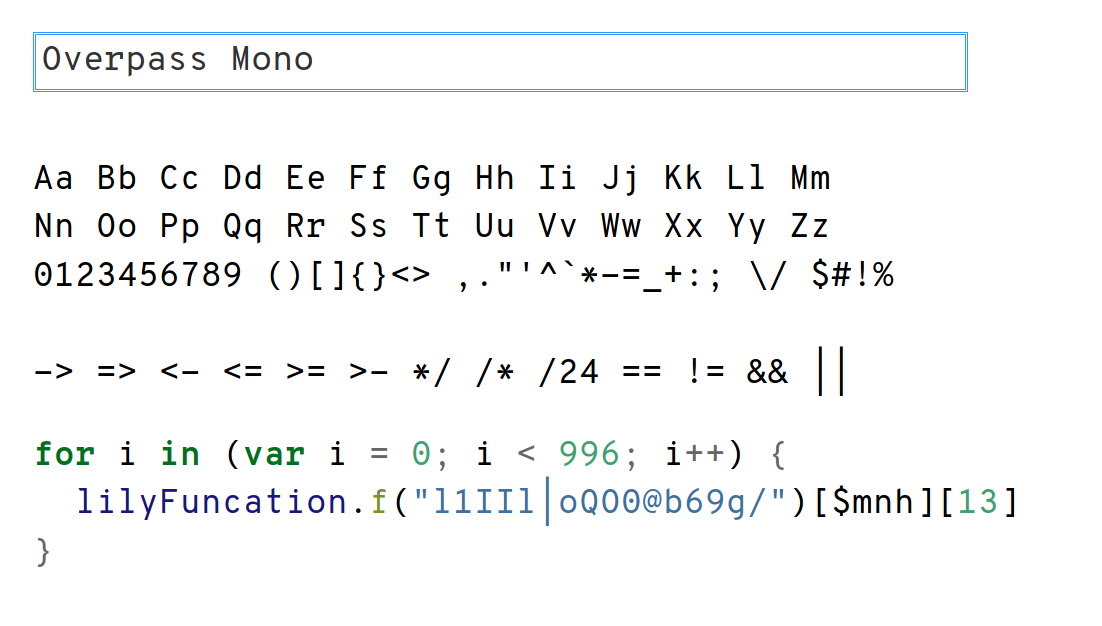Image resolution: width=1102 pixels, height=626 pixels.
Task: Click the '$#!%' symbols sample
Action: (853, 275)
